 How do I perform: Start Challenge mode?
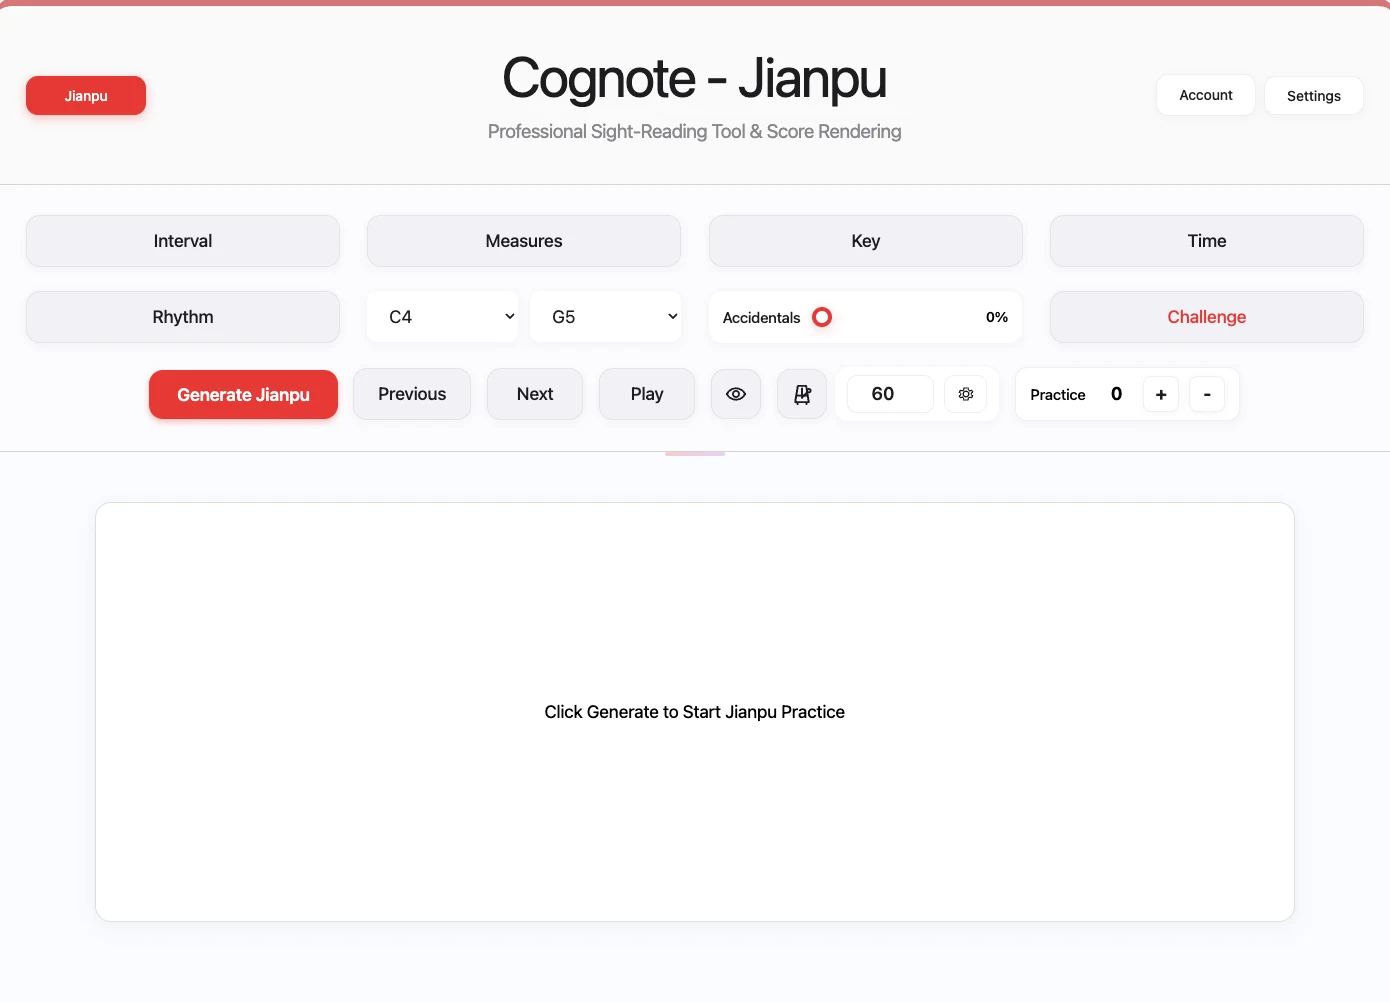(1207, 317)
